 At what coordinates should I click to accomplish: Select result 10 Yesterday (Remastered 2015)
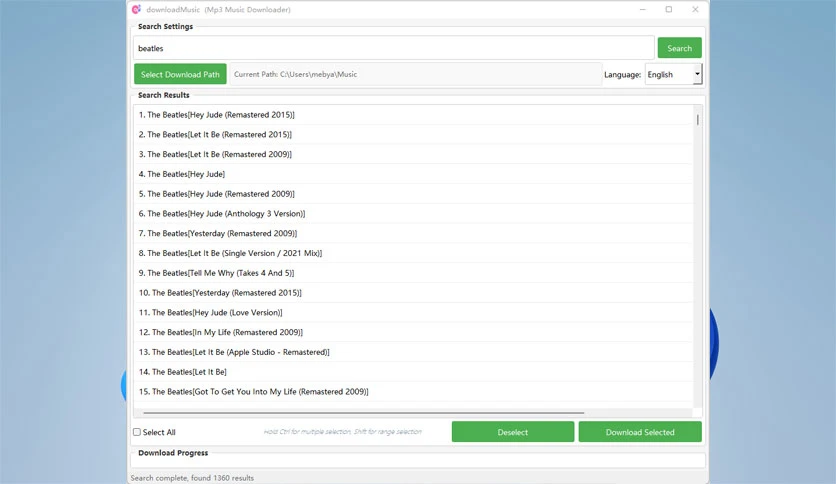tap(413, 292)
